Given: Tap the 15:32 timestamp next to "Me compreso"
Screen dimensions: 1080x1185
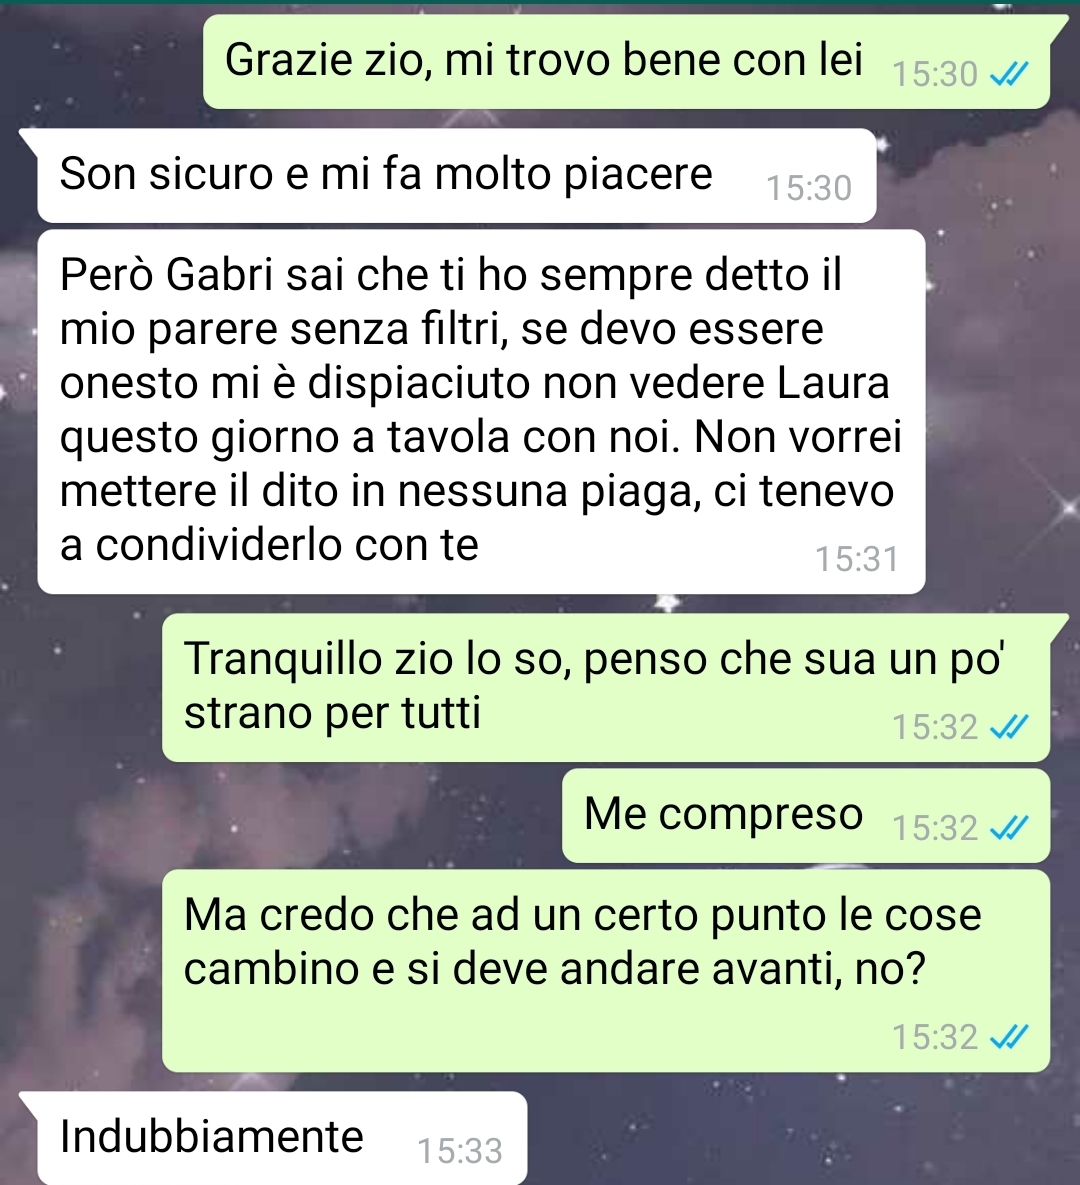Looking at the screenshot, I should (x=935, y=828).
